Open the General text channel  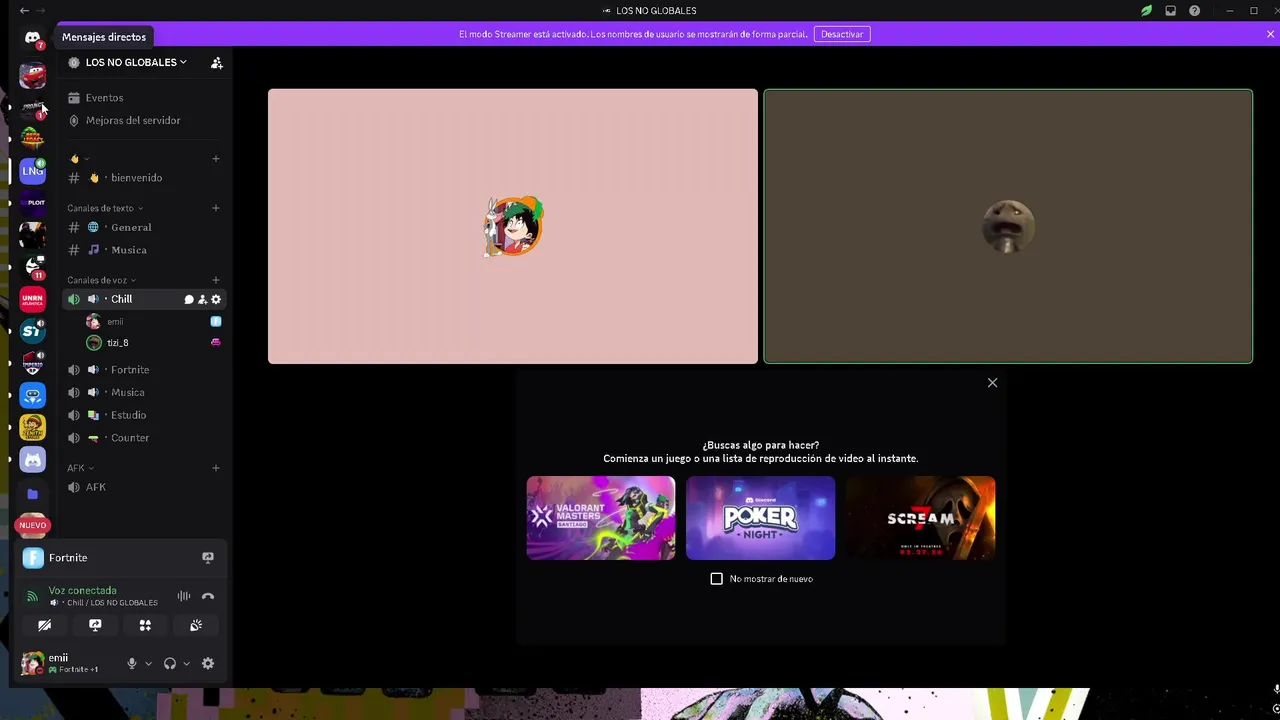tap(144, 227)
